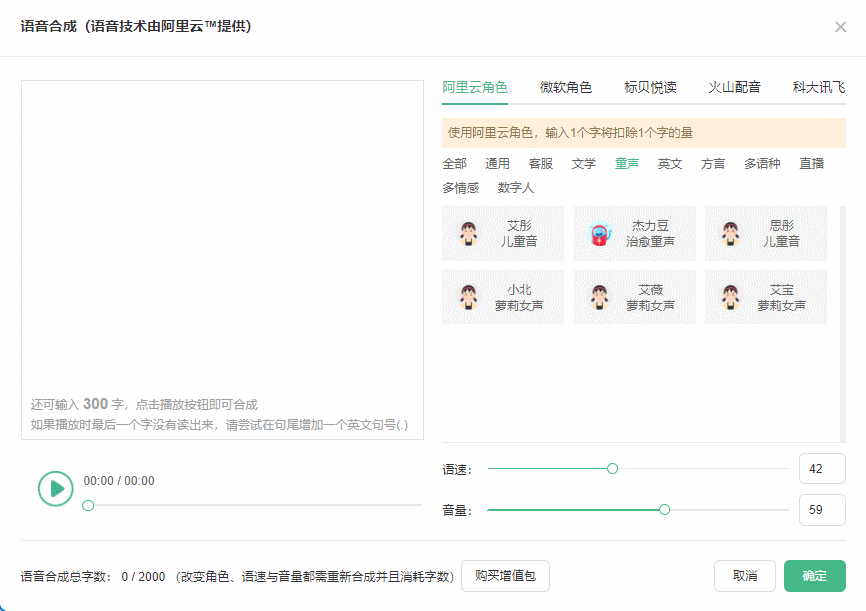Filter voices by 多语种 category
Viewport: 866px width, 611px height.
[762, 164]
